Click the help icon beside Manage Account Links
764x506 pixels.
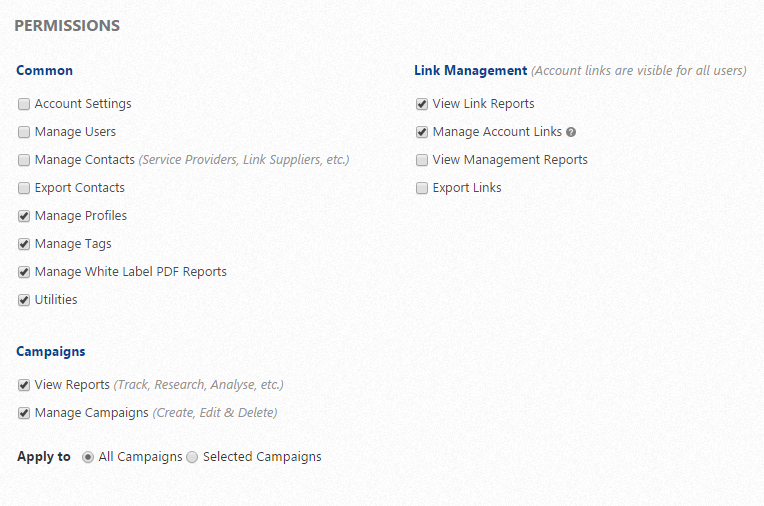click(571, 132)
